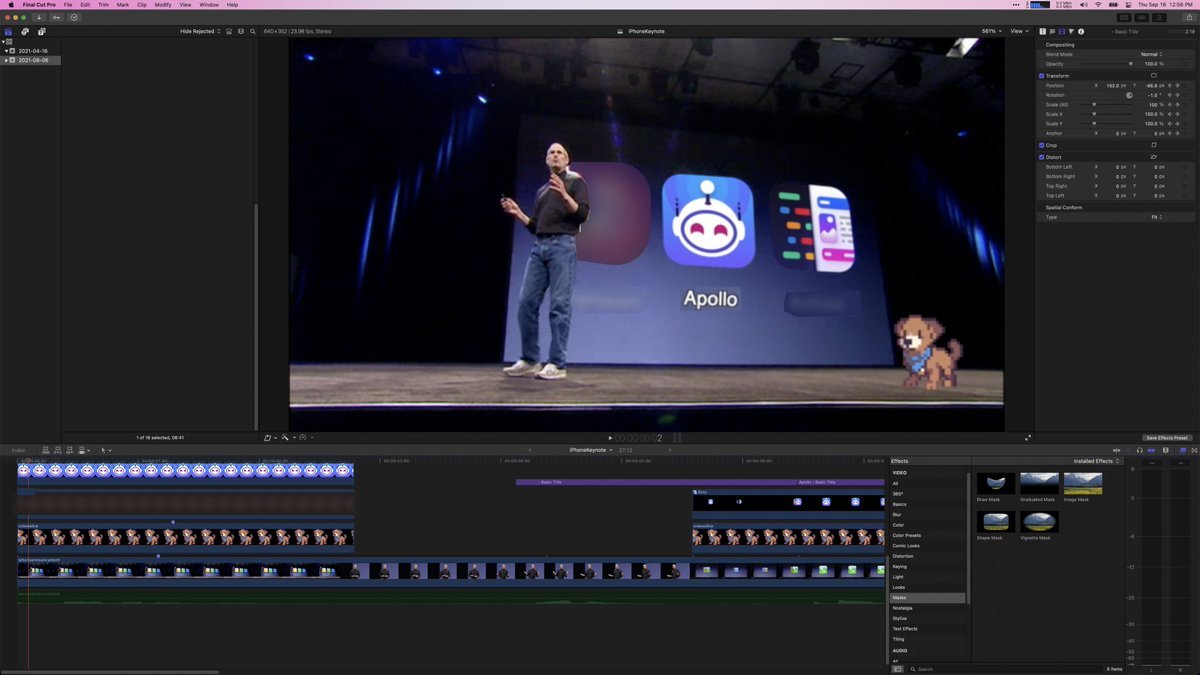Viewport: 1200px width, 675px height.
Task: Open the Blend Mode Normal dropdown
Action: 1151,54
